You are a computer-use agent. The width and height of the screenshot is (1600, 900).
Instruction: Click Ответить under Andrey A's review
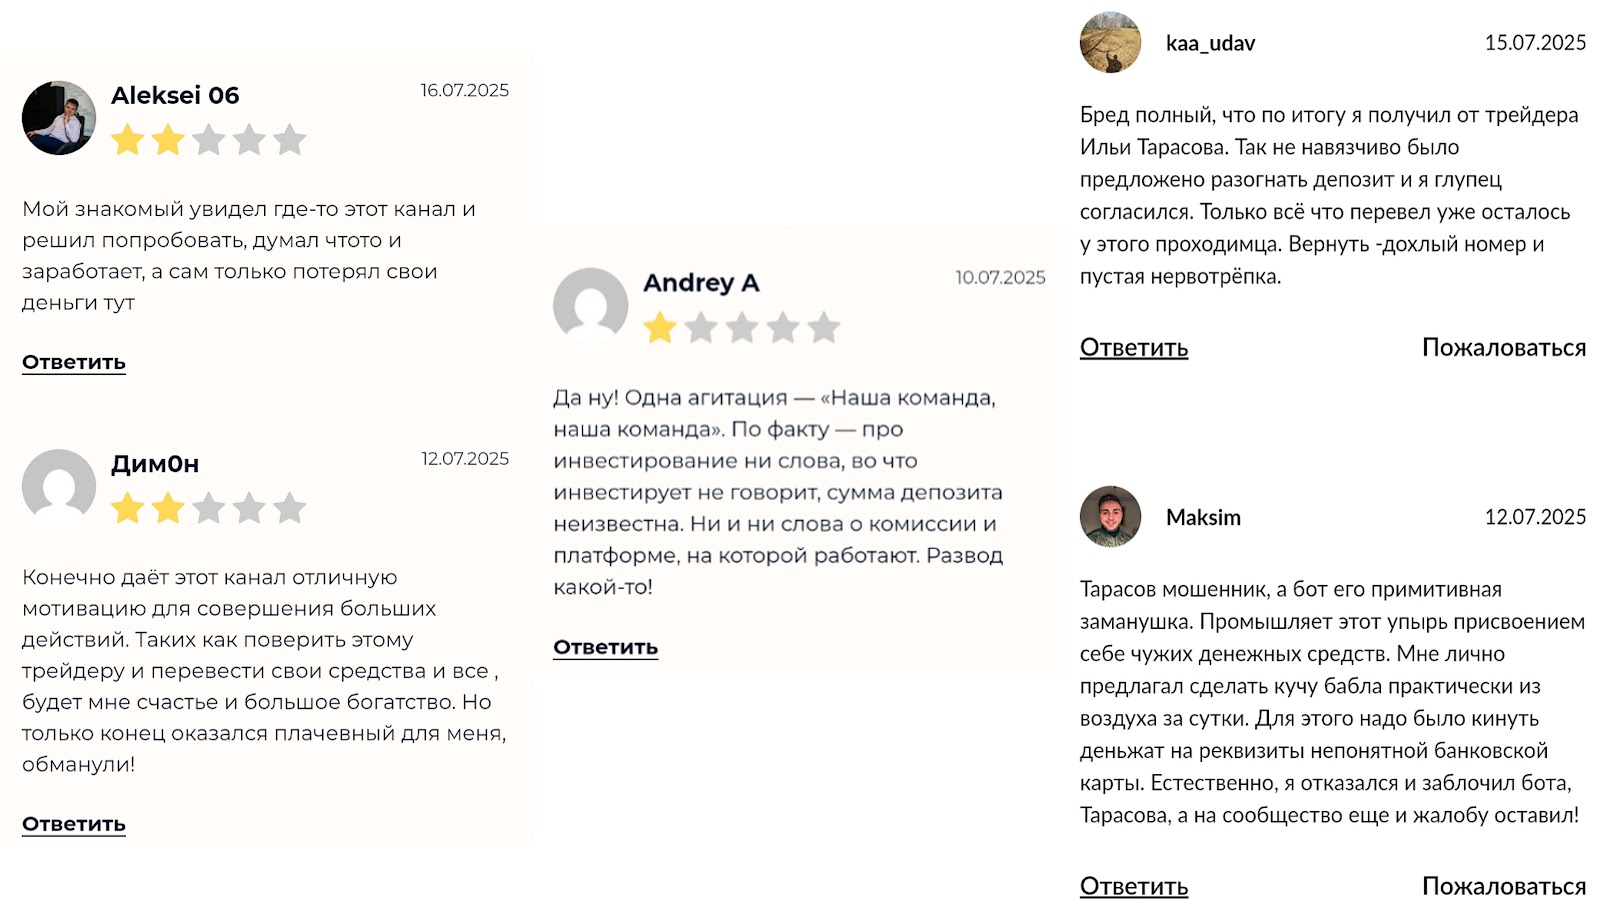[x=606, y=647]
